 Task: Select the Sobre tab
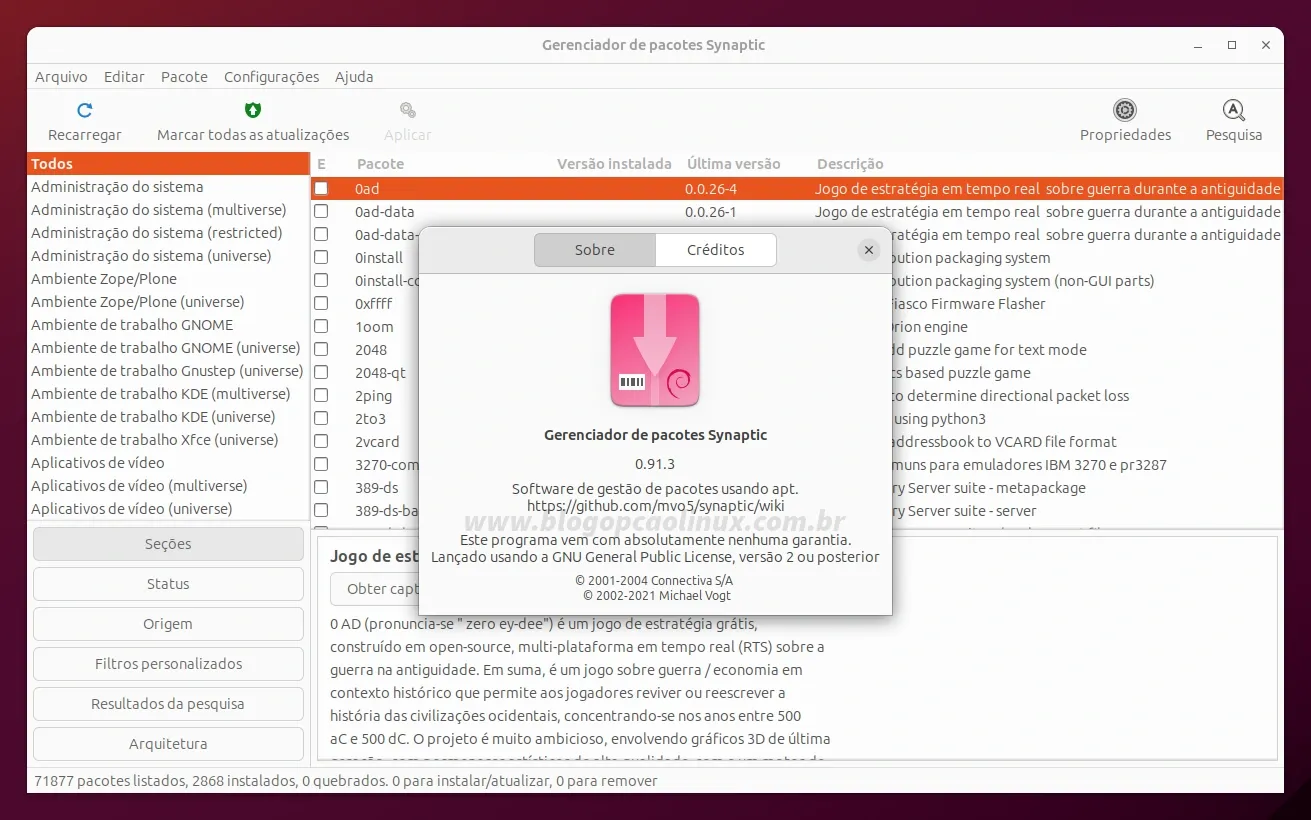(595, 250)
